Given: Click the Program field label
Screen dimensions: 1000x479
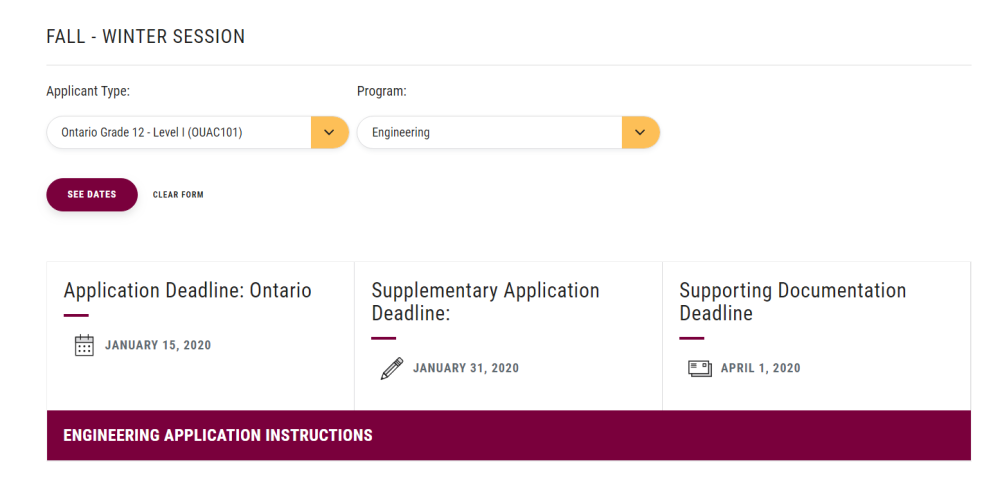Looking at the screenshot, I should tap(382, 92).
